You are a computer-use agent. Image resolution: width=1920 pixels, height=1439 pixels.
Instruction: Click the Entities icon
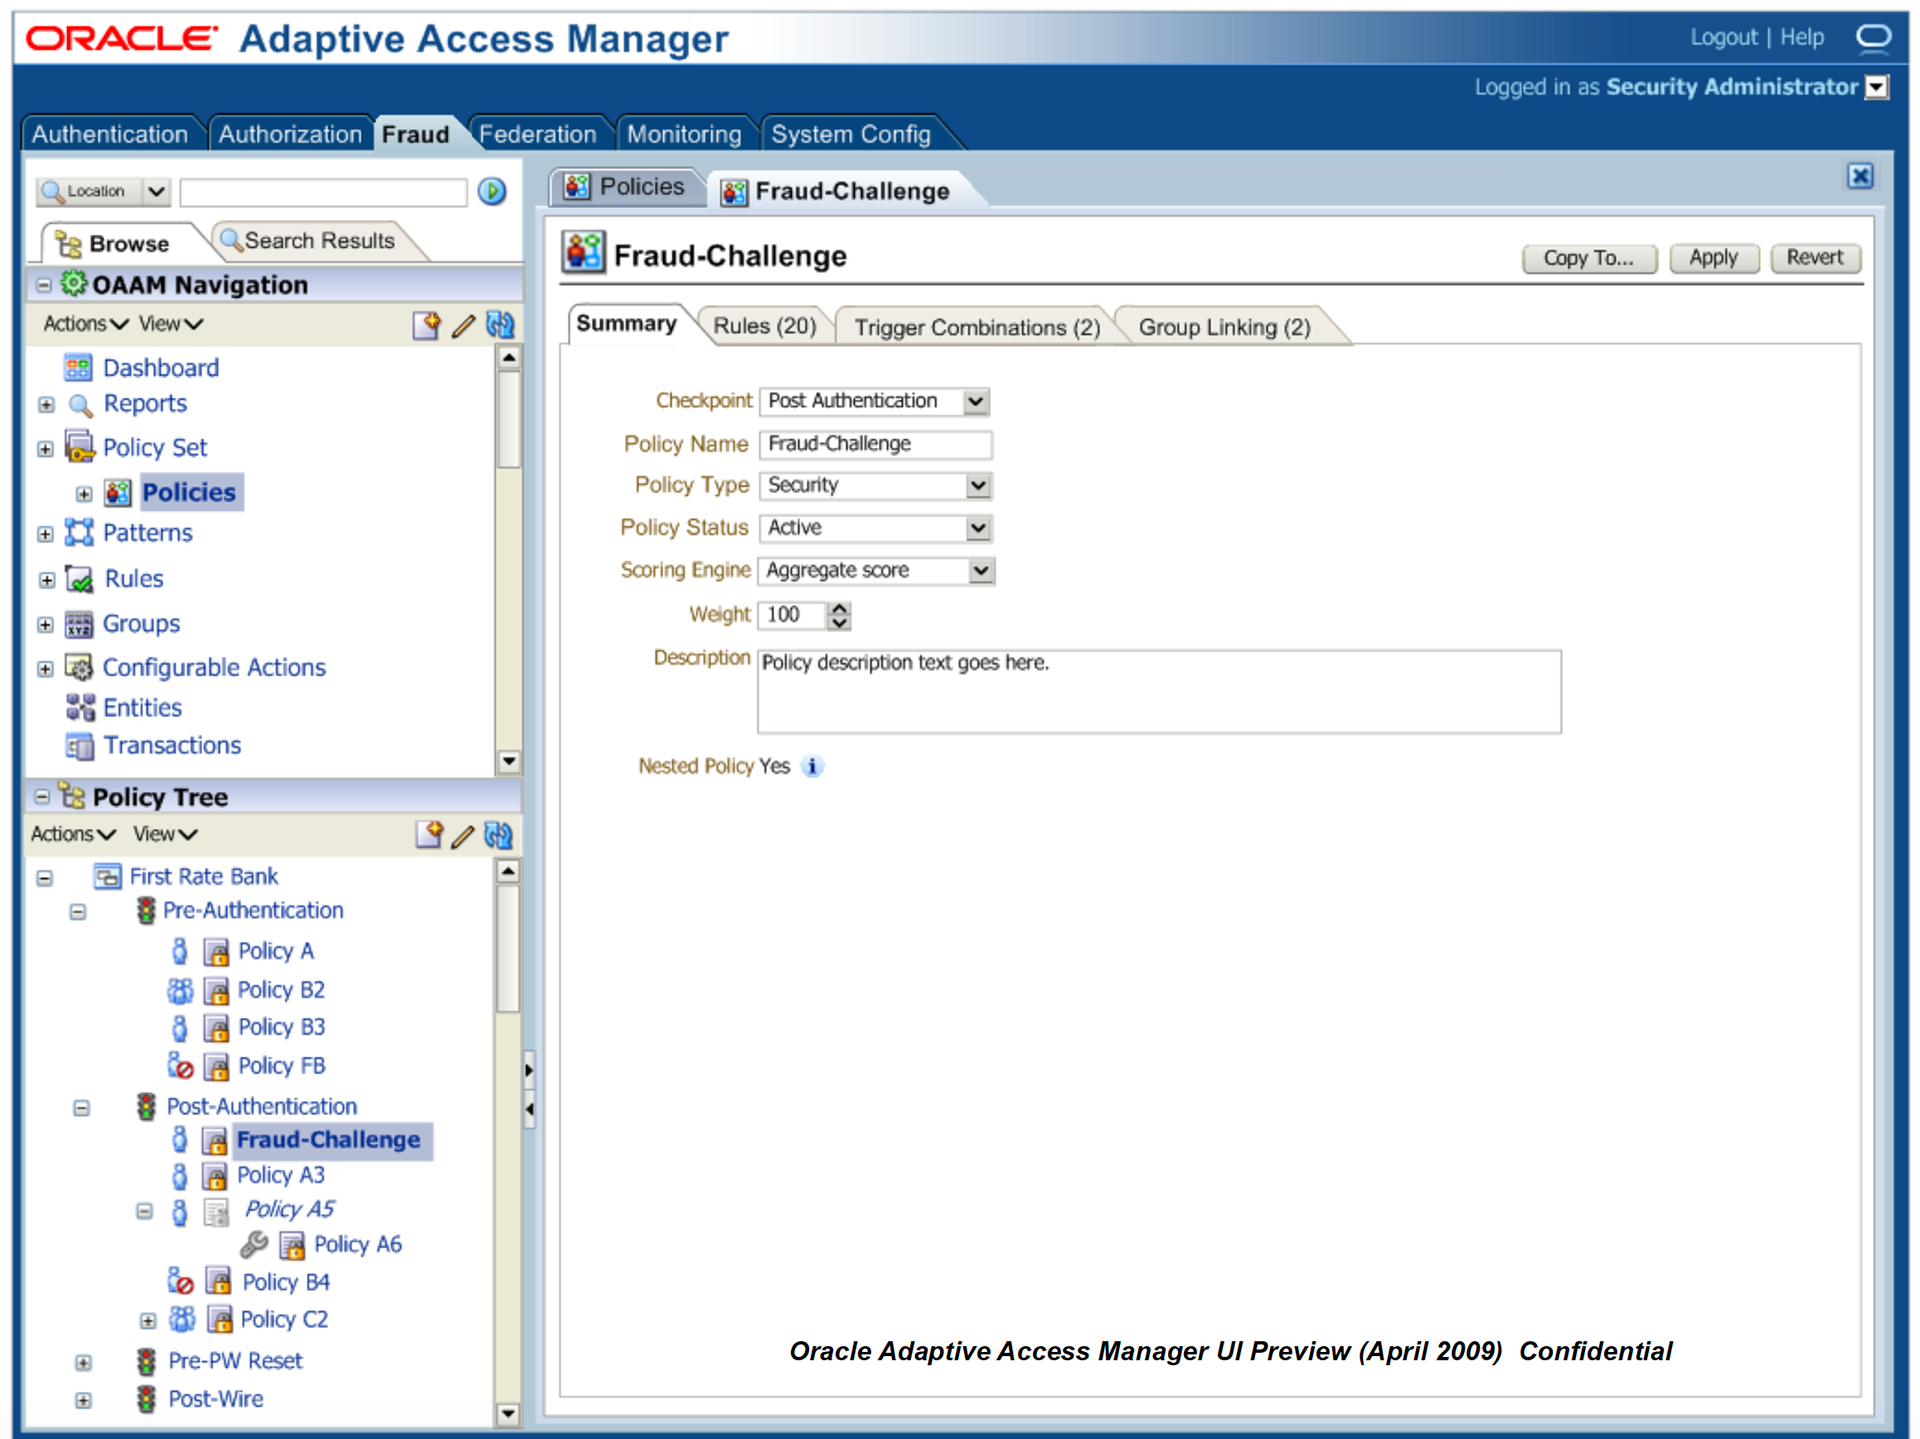[80, 708]
